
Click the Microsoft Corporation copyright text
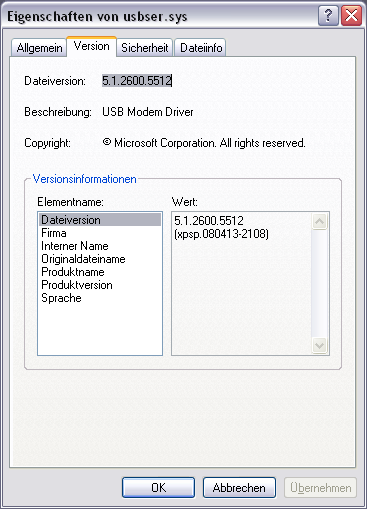204,143
